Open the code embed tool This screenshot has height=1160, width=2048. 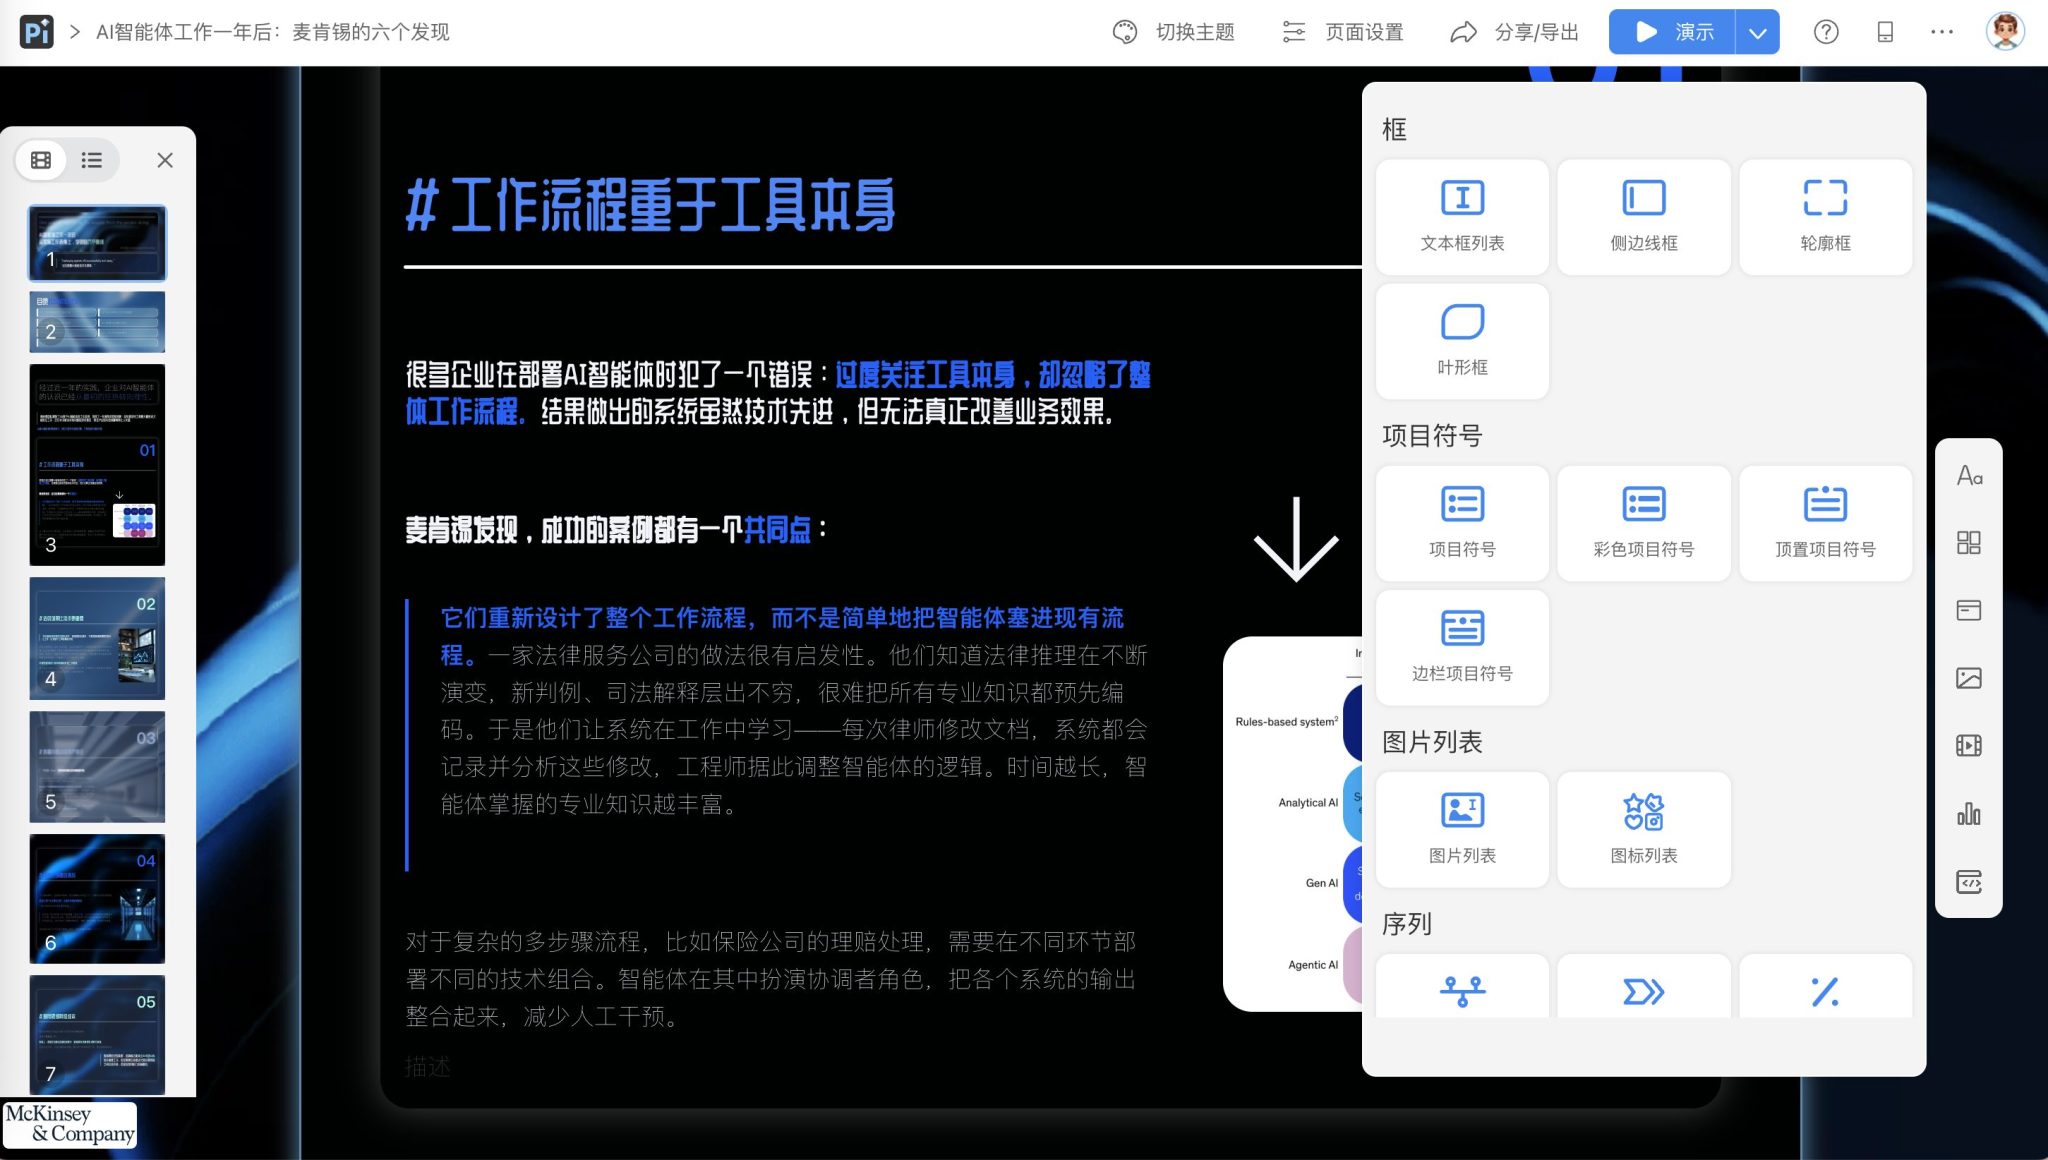click(1968, 881)
